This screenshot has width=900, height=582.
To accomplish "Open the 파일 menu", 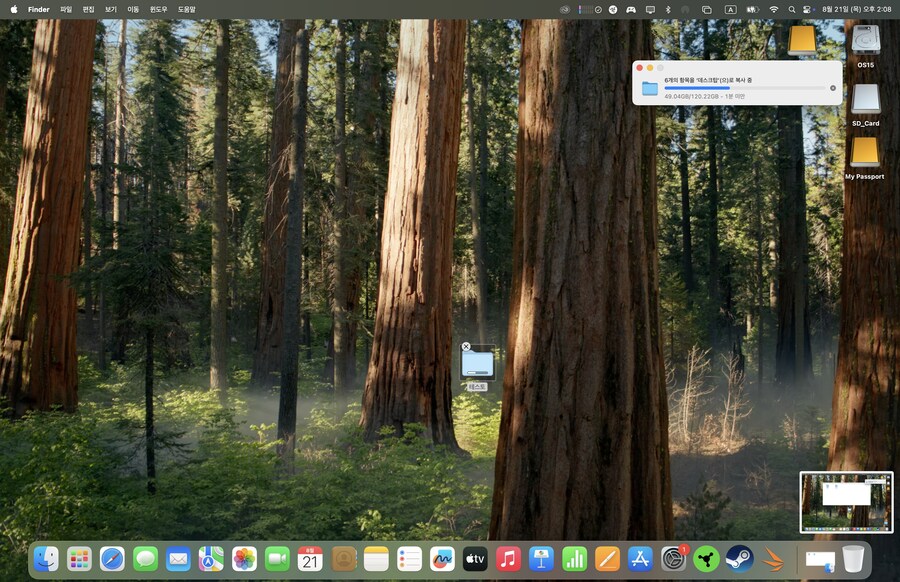I will pyautogui.click(x=66, y=9).
